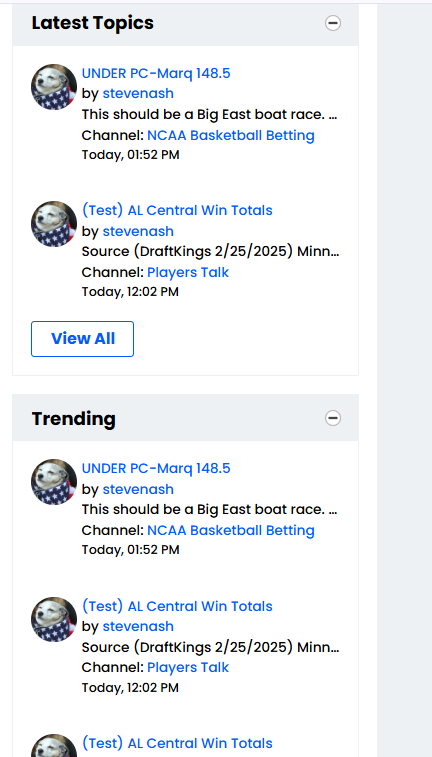Open NCAA Basketball Betting channel in Trending
This screenshot has width=432, height=757.
coord(231,530)
